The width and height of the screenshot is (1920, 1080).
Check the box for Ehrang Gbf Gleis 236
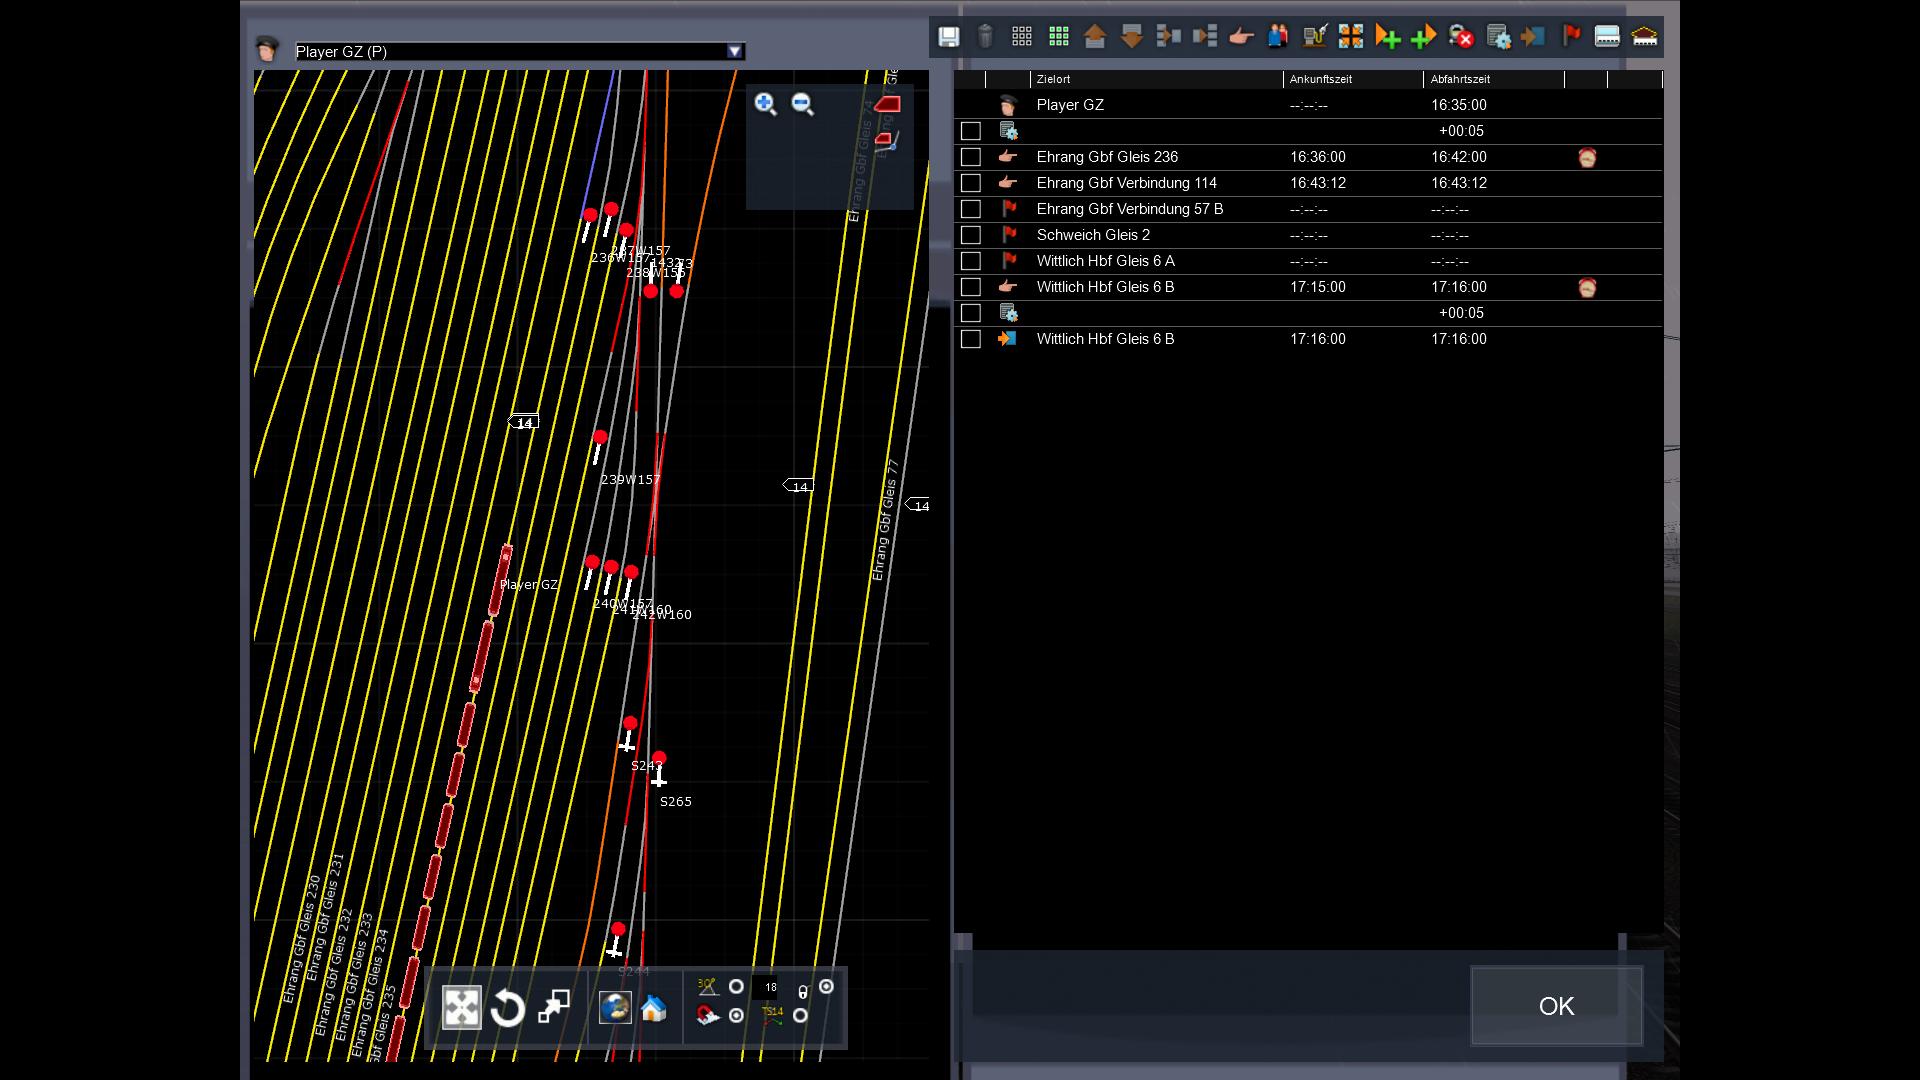coord(970,157)
